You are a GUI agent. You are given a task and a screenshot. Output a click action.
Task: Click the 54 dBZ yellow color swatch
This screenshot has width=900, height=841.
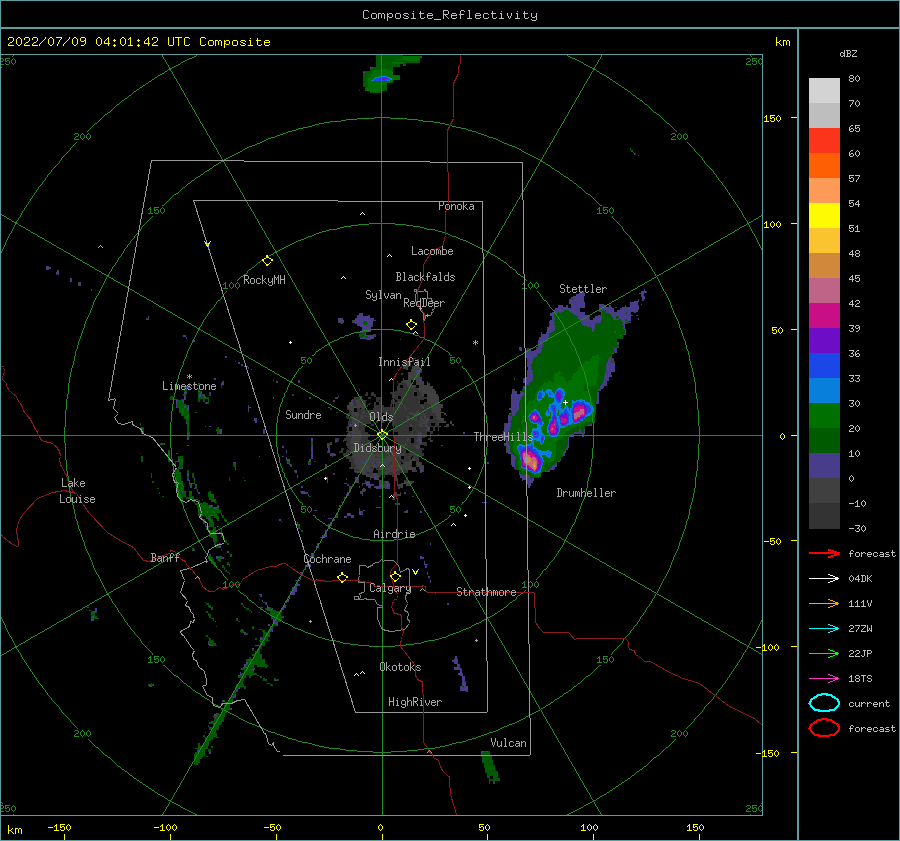click(x=824, y=216)
